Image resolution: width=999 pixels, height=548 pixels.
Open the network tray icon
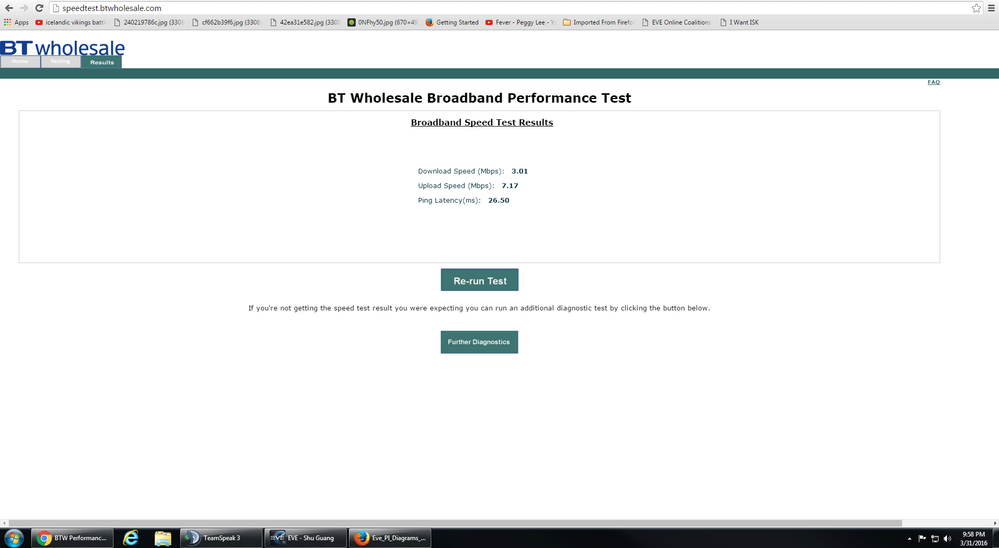tap(935, 538)
